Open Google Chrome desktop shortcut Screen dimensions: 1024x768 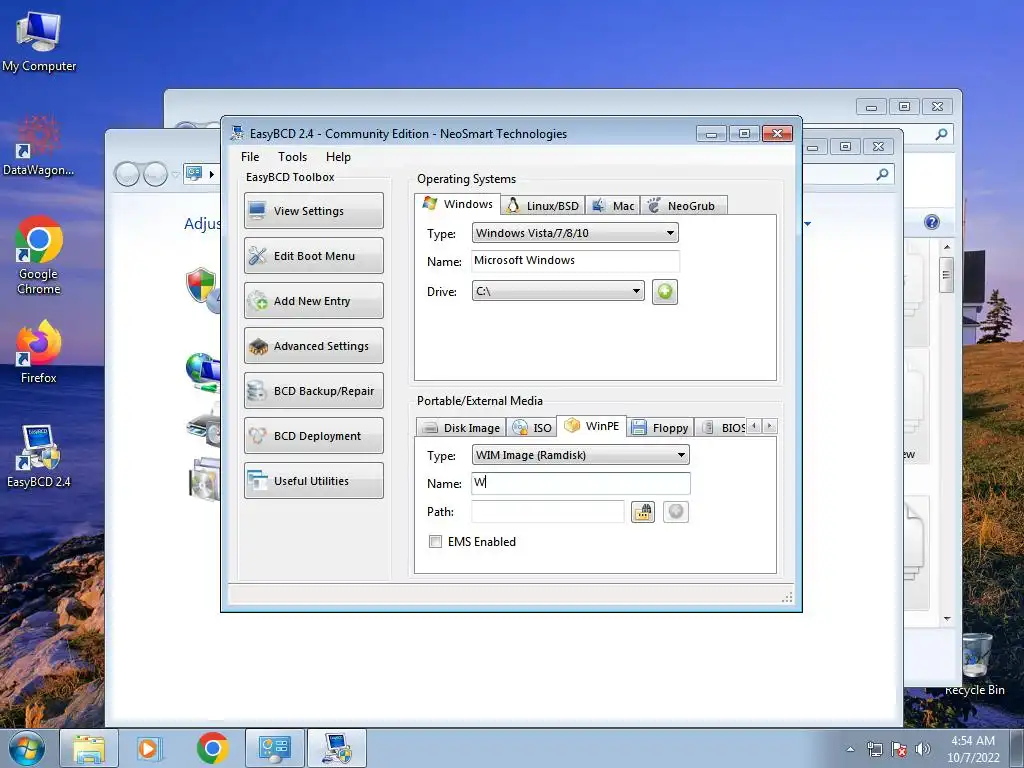(39, 255)
